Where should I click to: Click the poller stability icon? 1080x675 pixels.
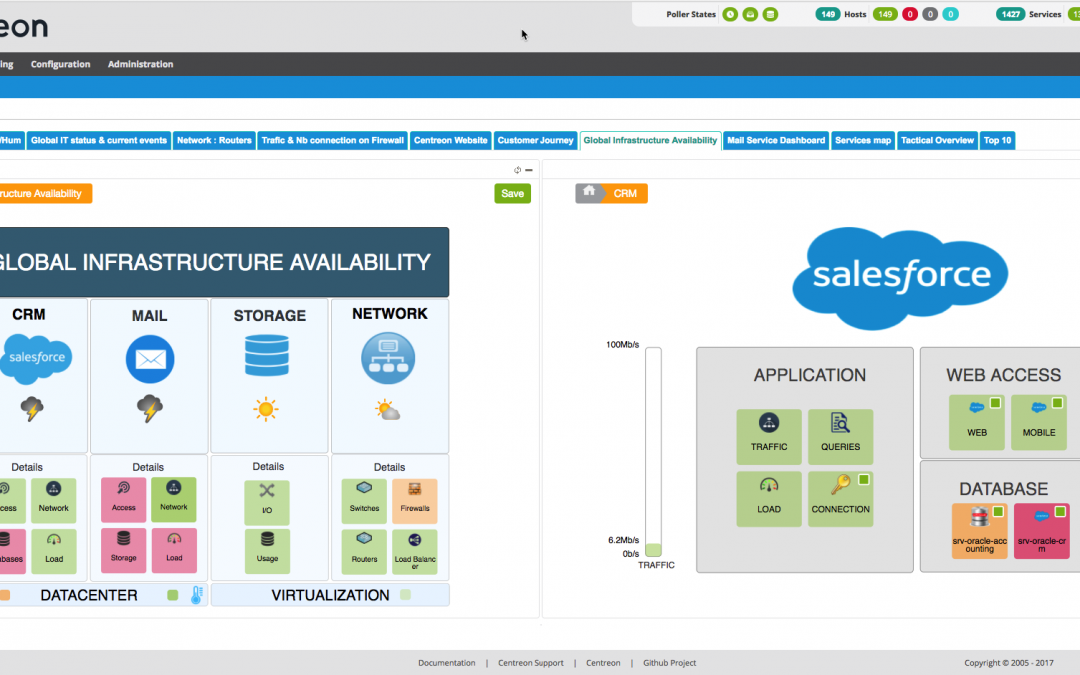click(x=750, y=14)
